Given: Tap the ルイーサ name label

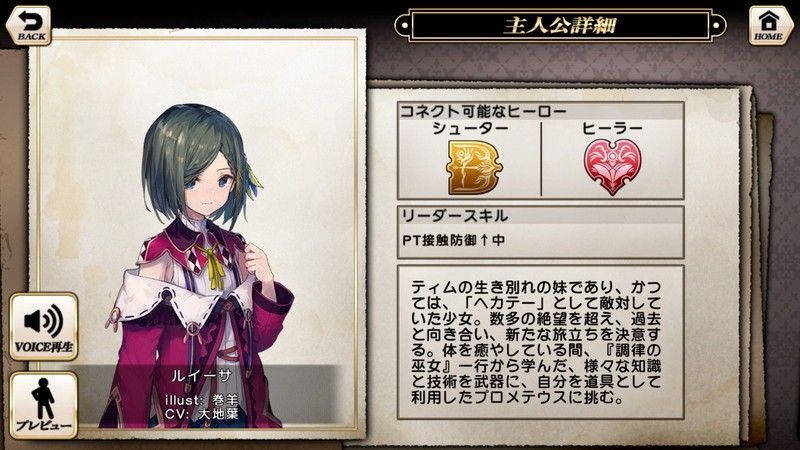Looking at the screenshot, I should click(x=202, y=376).
